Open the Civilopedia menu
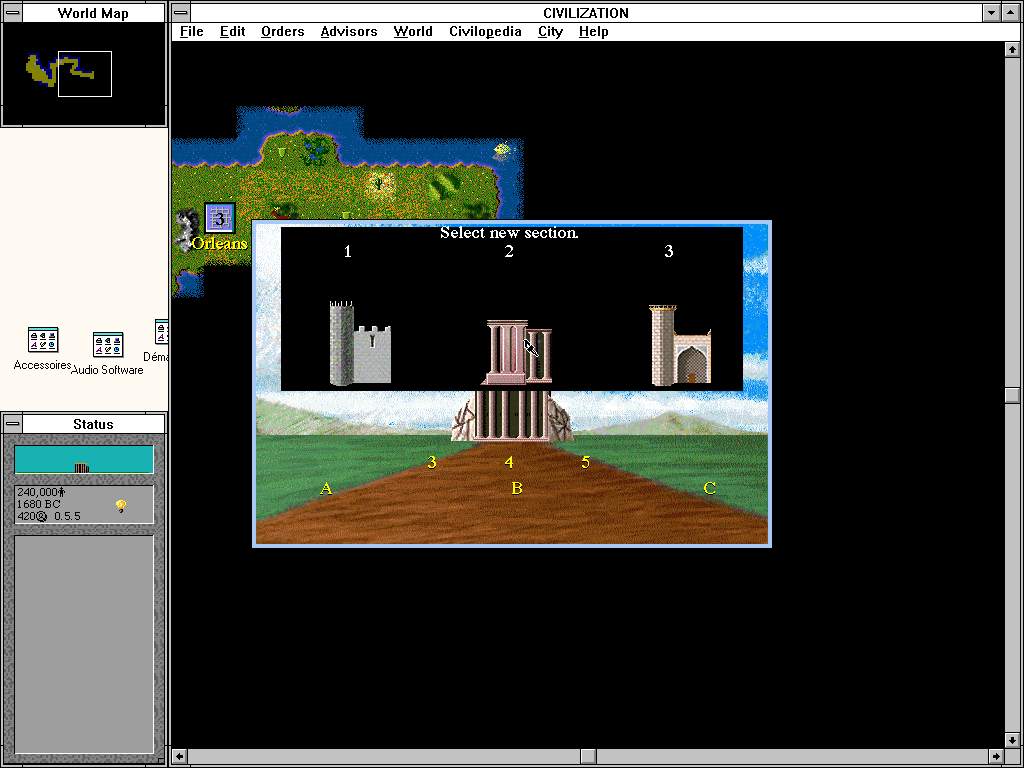Screen dimensions: 1024x768 tap(485, 31)
